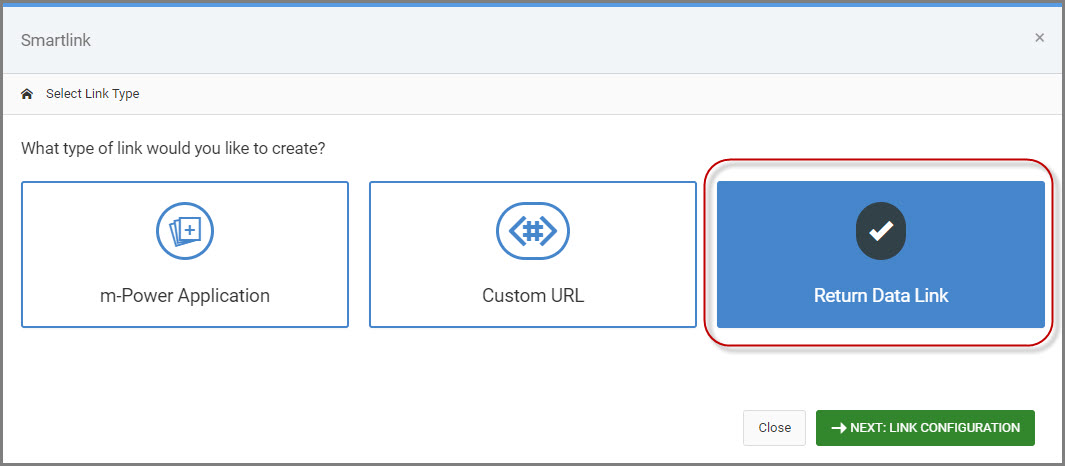Click the arrow icon on the Next button
This screenshot has height=466, width=1065.
838,428
